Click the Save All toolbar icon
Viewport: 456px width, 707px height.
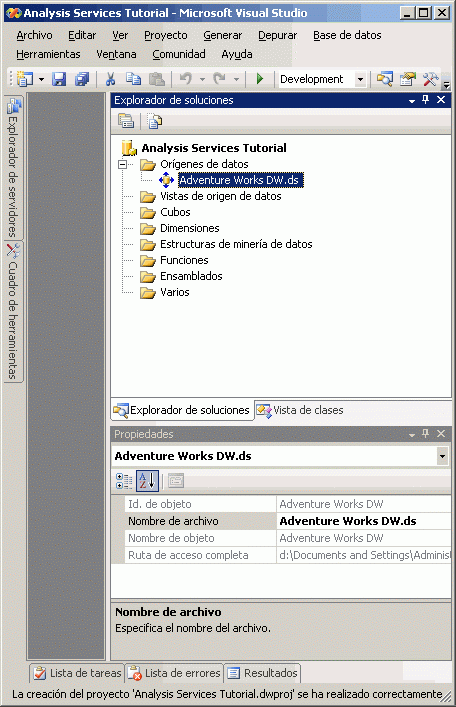(82, 79)
